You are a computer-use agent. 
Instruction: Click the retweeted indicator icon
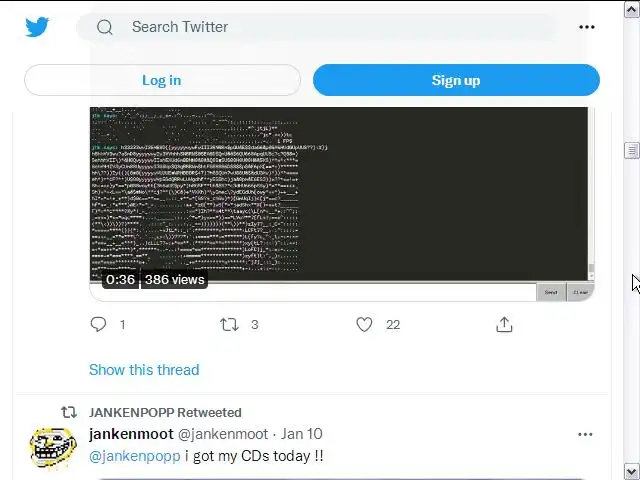69,412
